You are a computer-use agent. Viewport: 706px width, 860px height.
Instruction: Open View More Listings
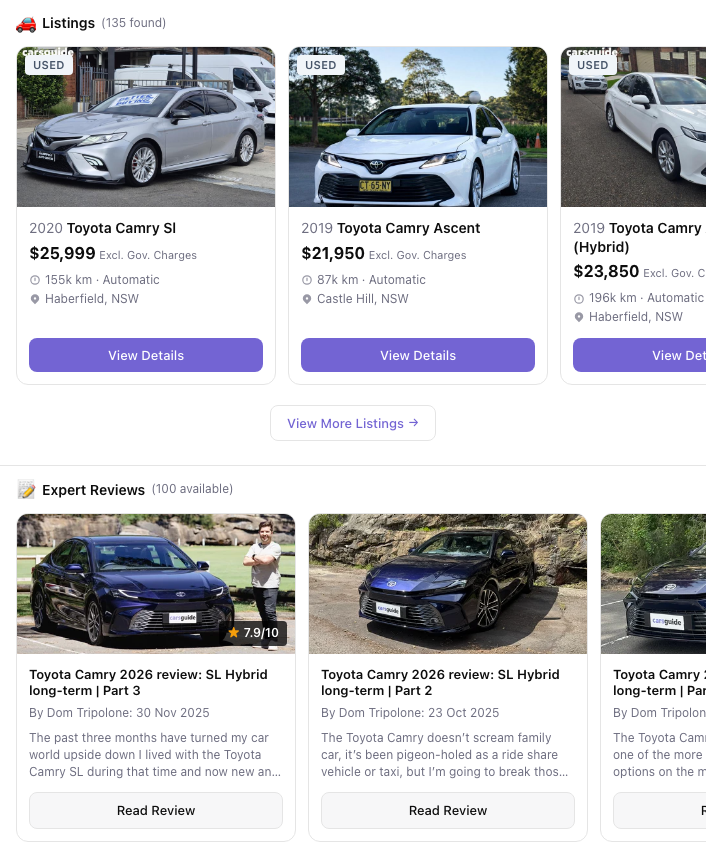click(352, 423)
